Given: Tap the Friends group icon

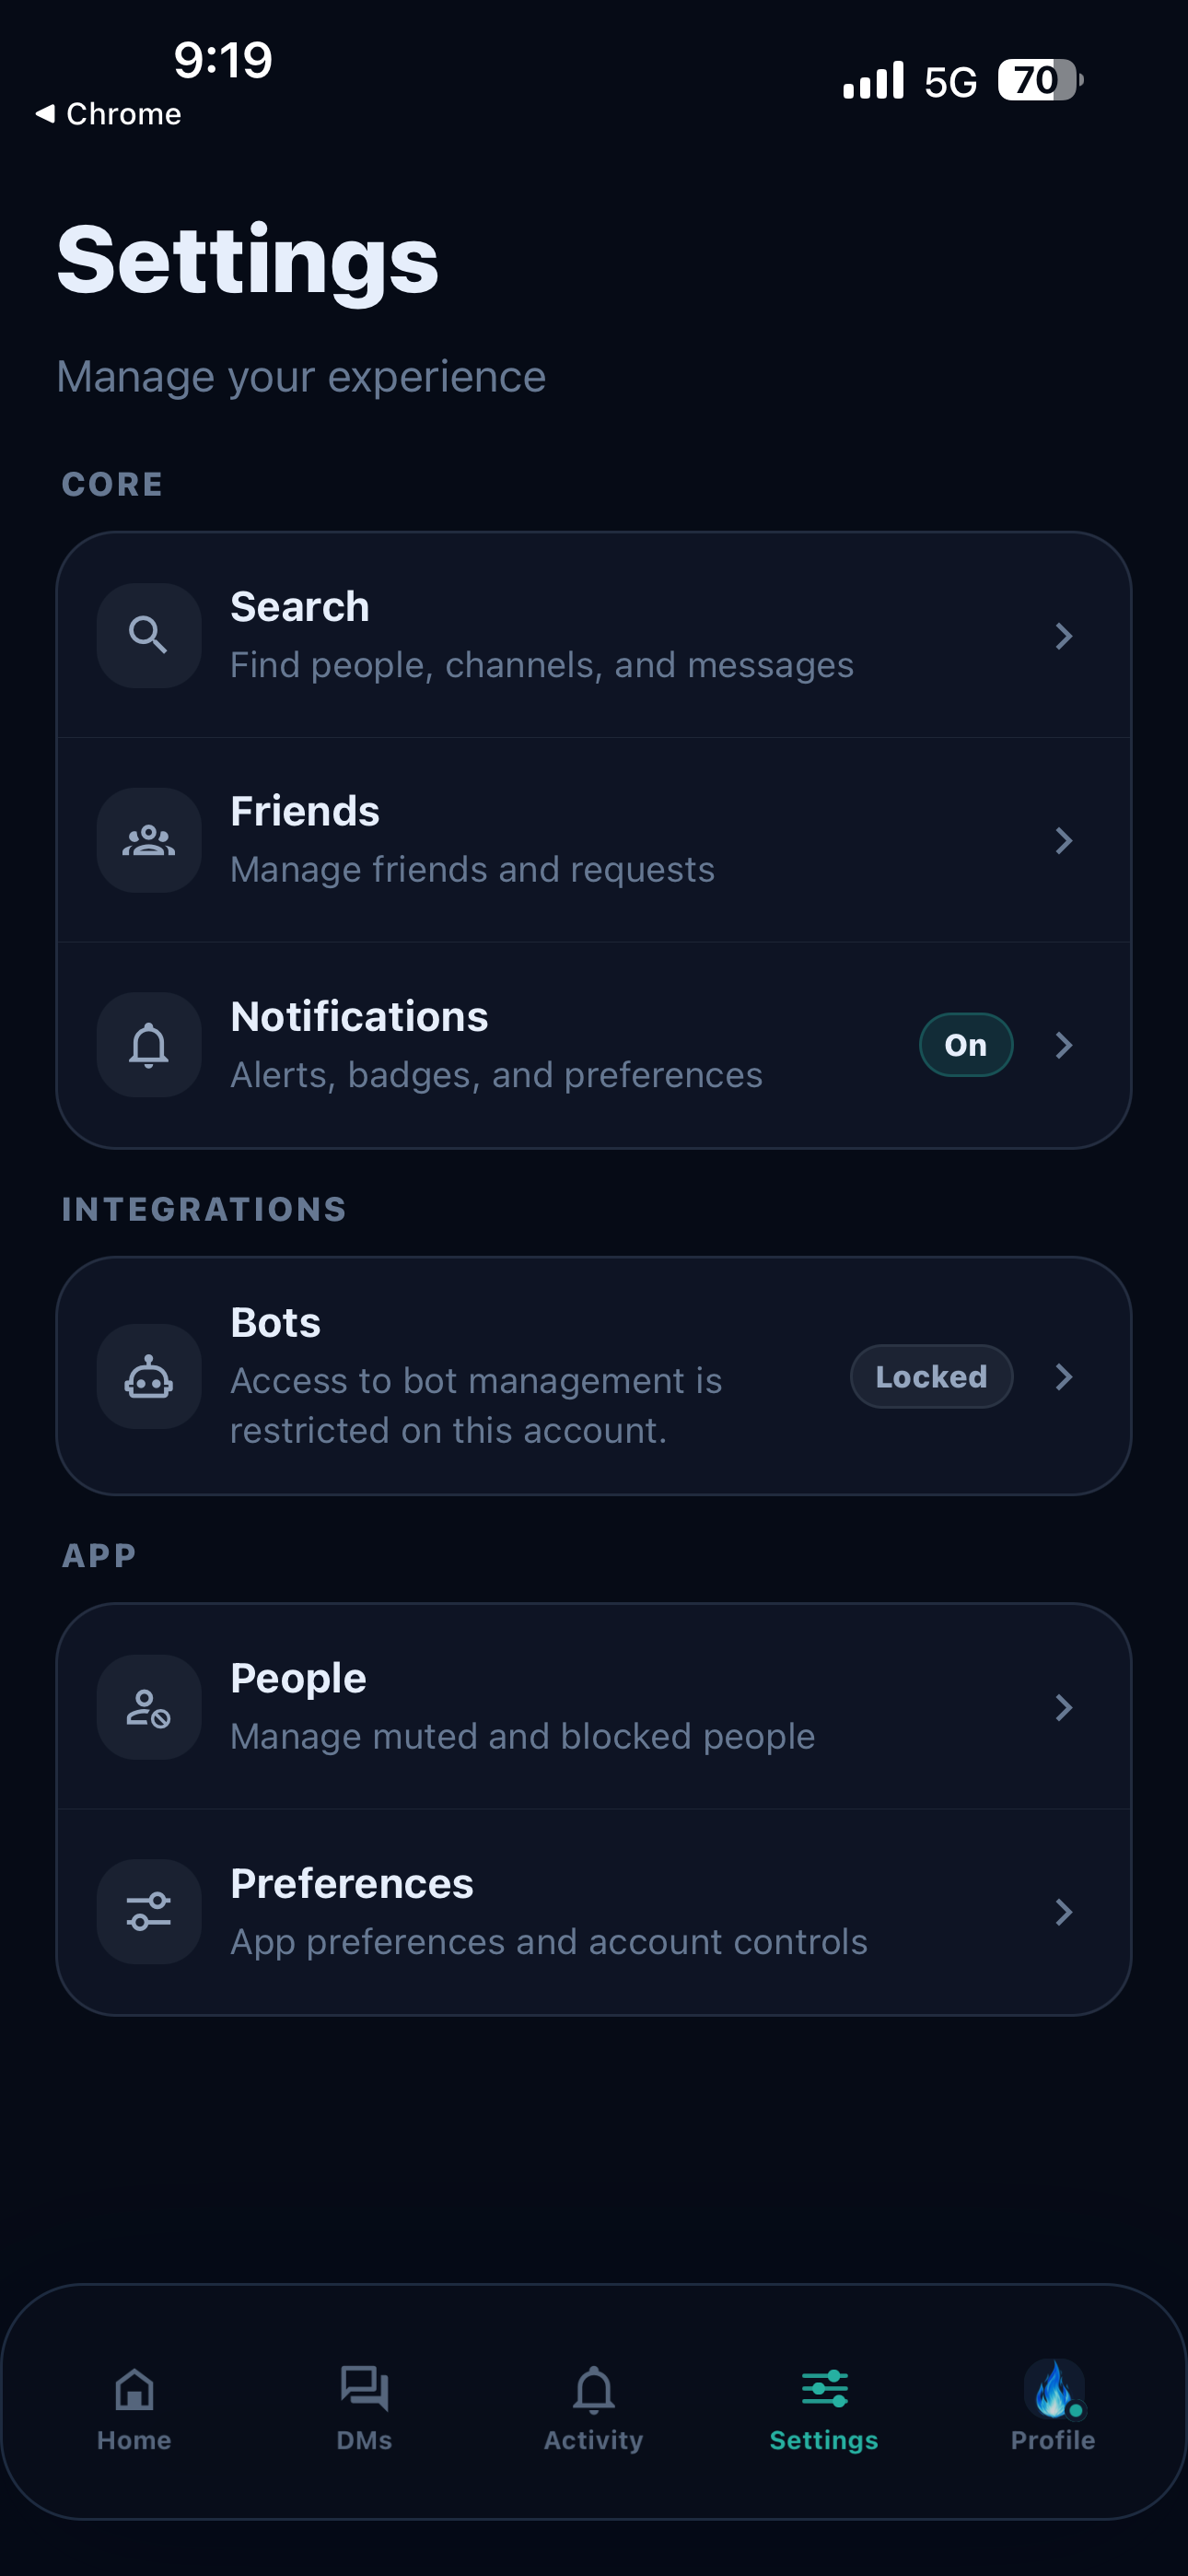Looking at the screenshot, I should [148, 840].
